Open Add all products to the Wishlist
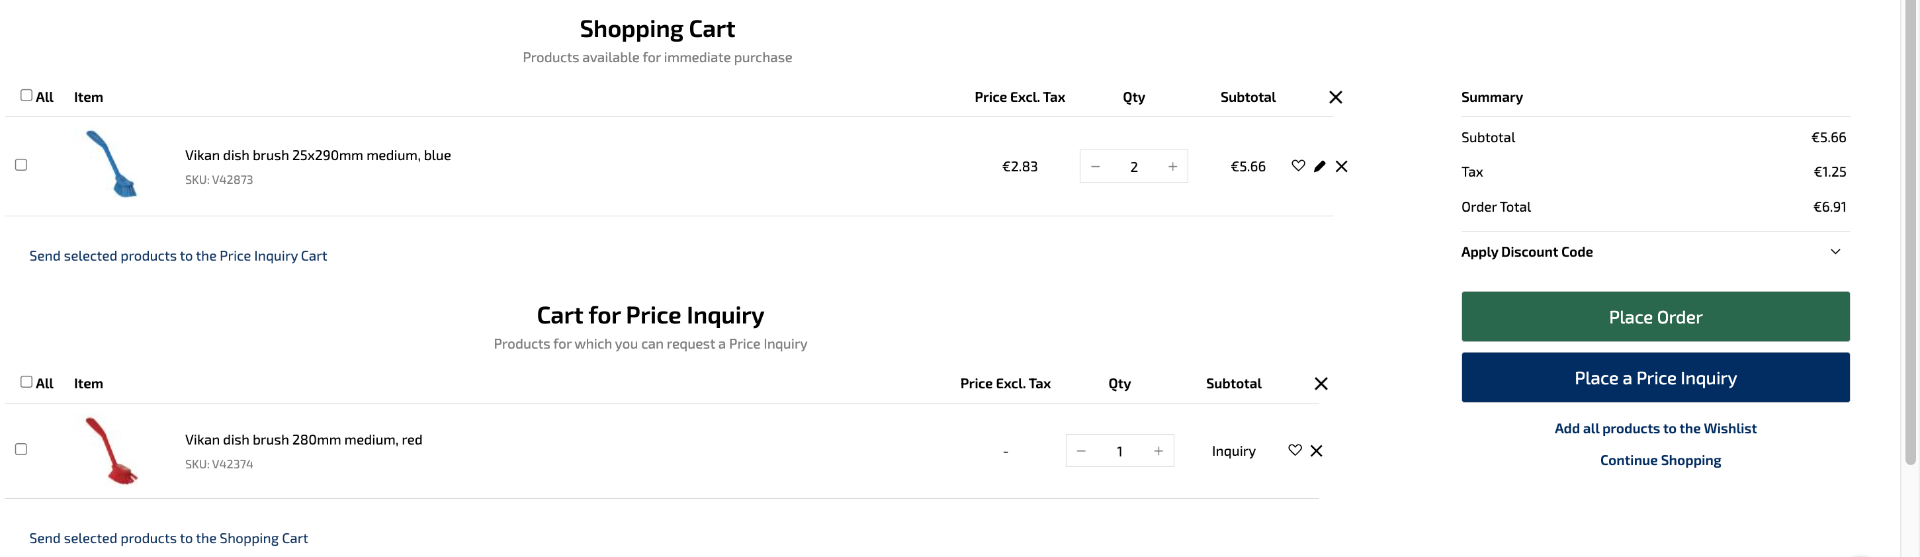The width and height of the screenshot is (1920, 557). (1655, 428)
